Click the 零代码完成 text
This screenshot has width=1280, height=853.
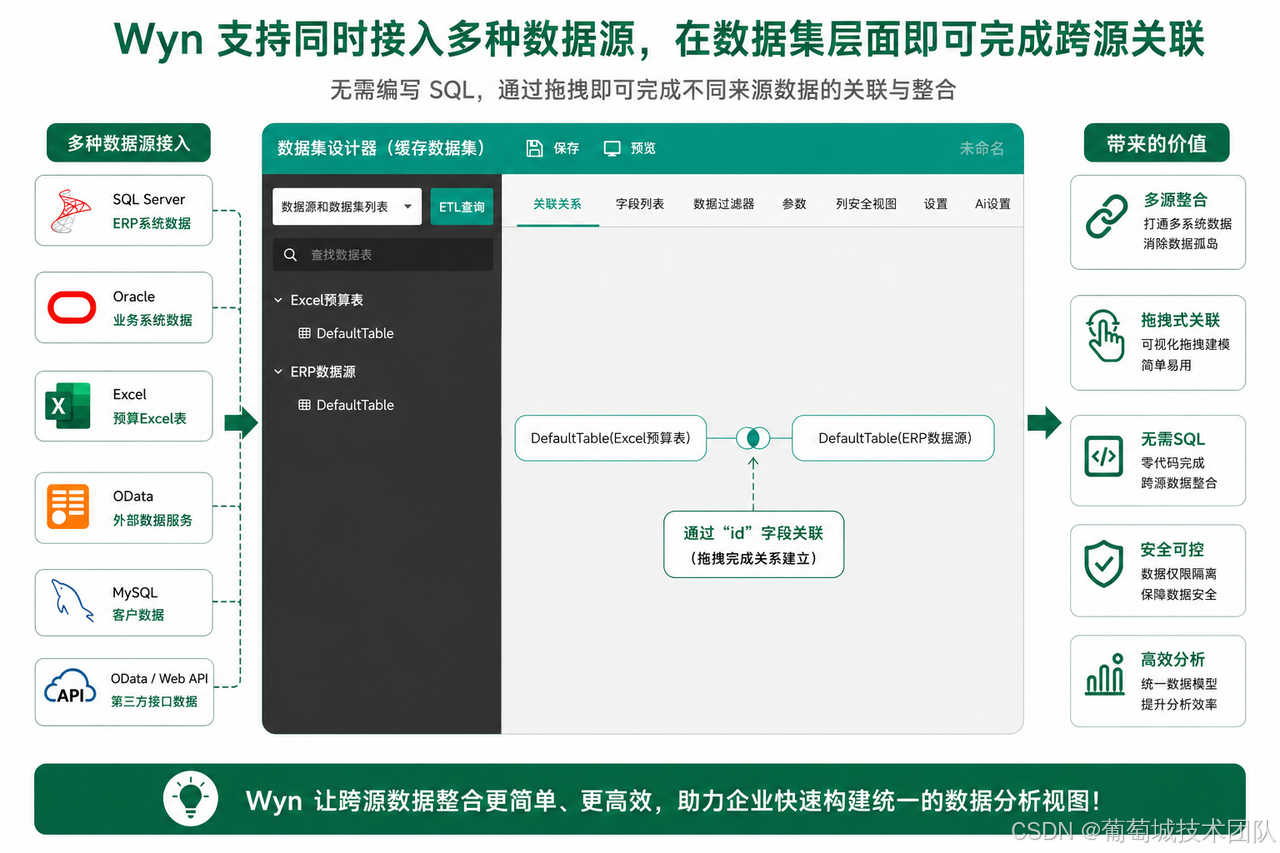(1173, 463)
